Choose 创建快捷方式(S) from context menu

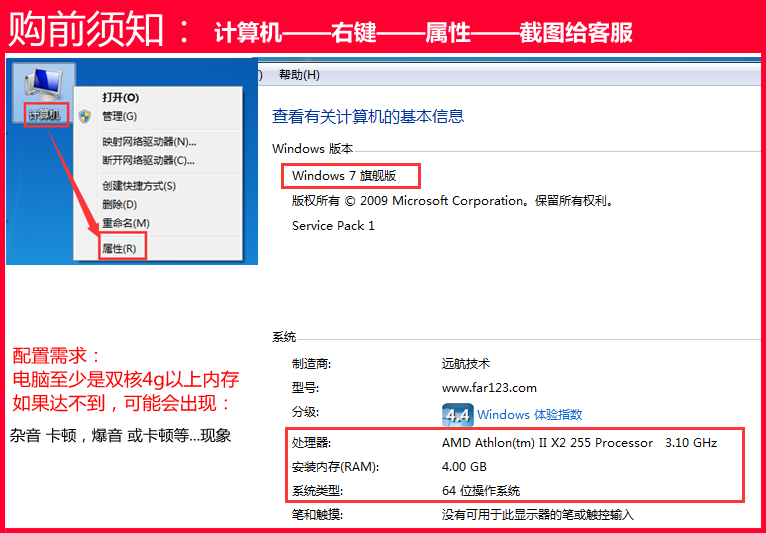pos(139,186)
